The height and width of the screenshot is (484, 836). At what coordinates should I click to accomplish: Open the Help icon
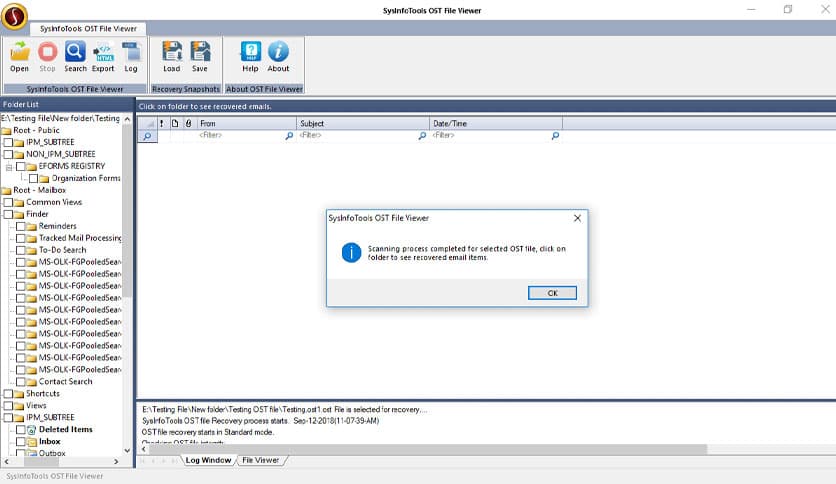point(251,52)
